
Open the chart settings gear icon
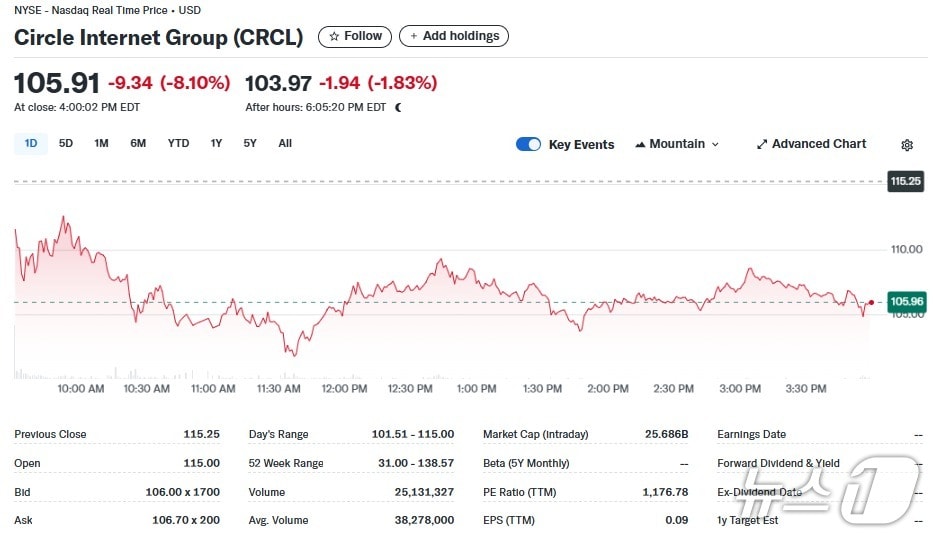pos(906,145)
